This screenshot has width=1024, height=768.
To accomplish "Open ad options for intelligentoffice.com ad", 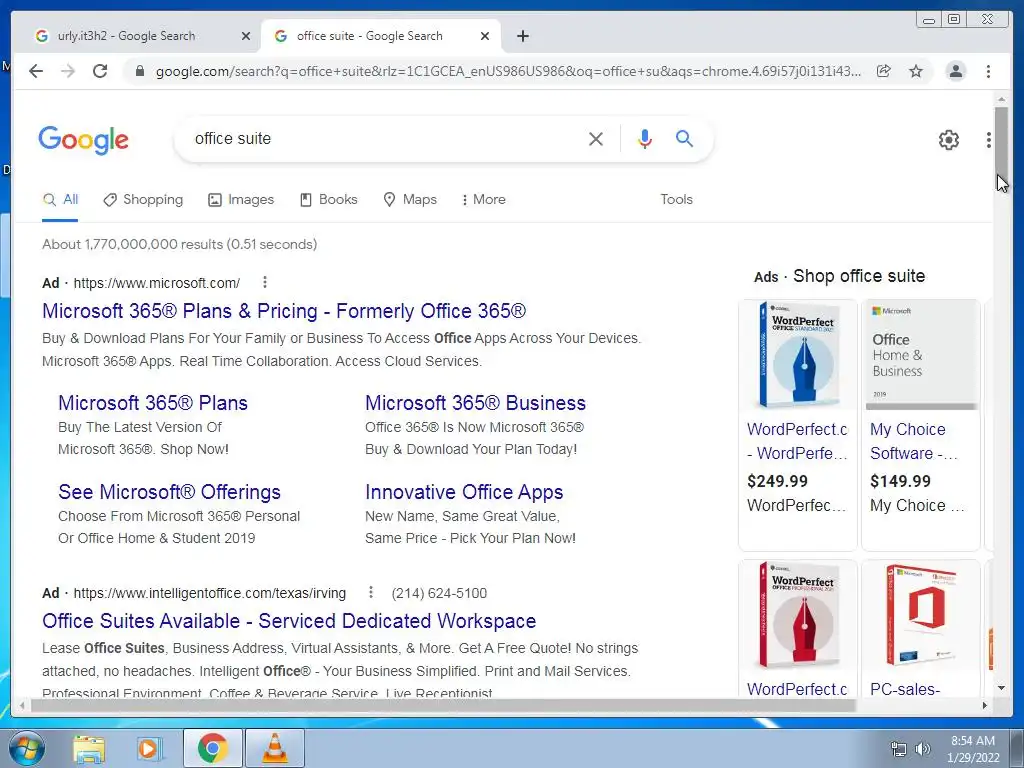I will [371, 592].
